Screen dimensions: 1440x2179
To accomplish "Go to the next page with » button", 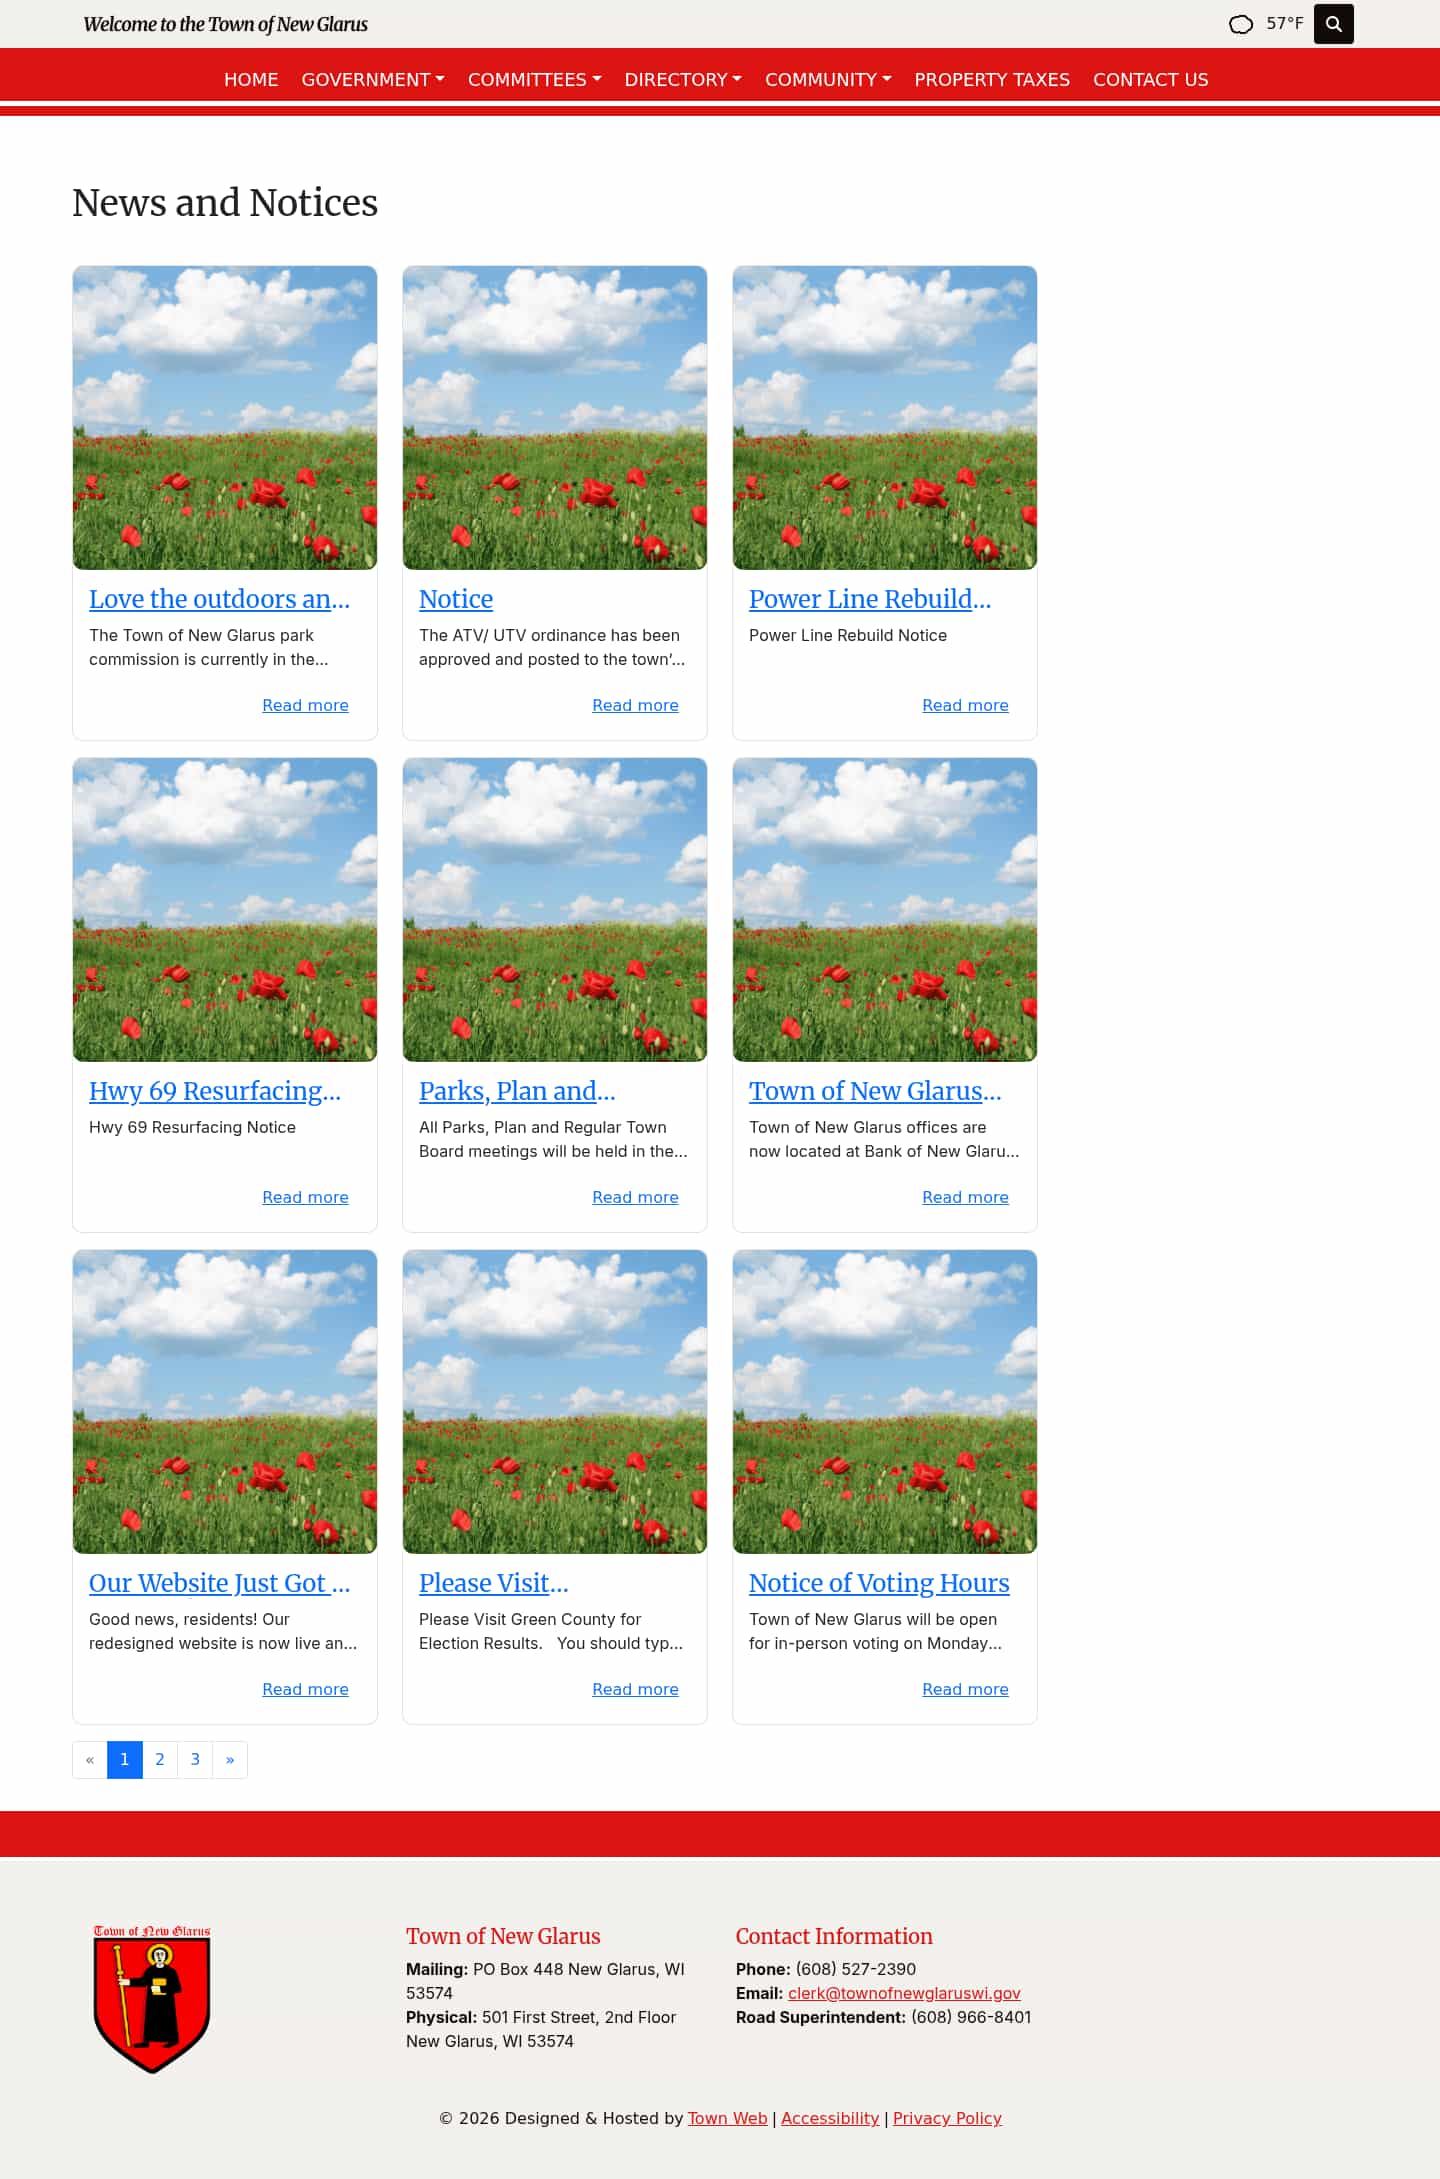I will point(230,1760).
